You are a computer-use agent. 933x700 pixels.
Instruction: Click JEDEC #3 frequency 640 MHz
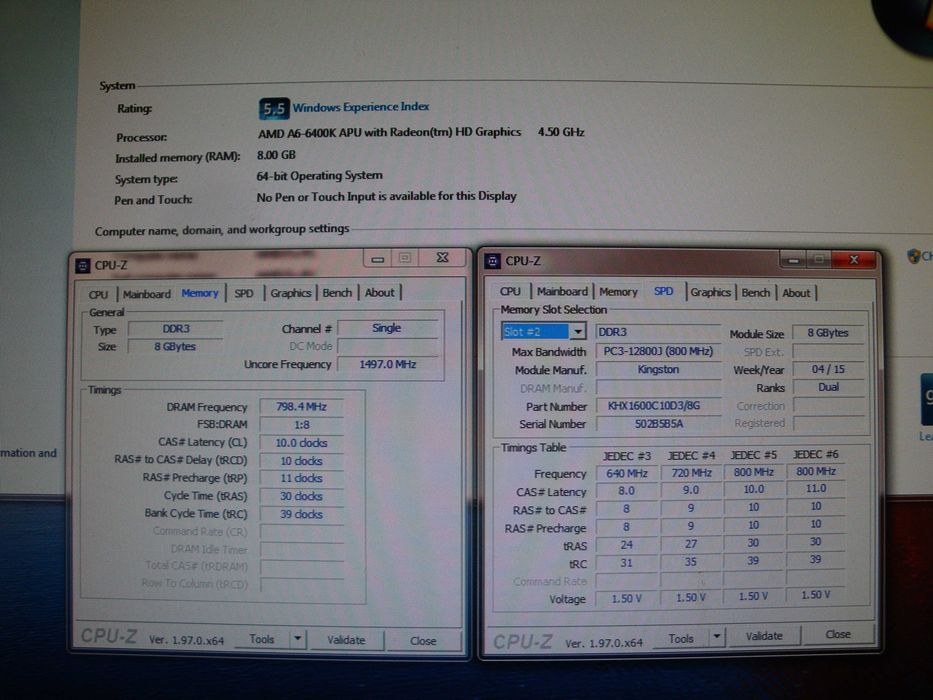pos(627,474)
